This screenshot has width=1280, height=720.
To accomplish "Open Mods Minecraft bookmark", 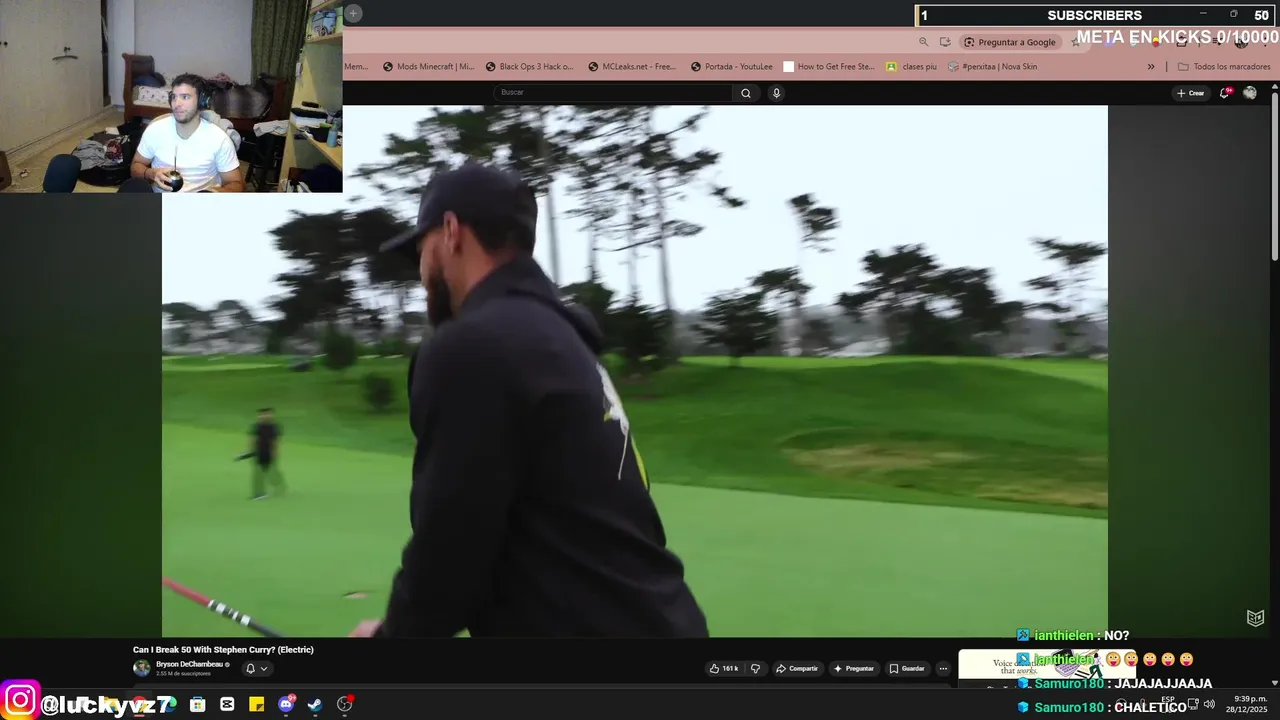I will 429,67.
